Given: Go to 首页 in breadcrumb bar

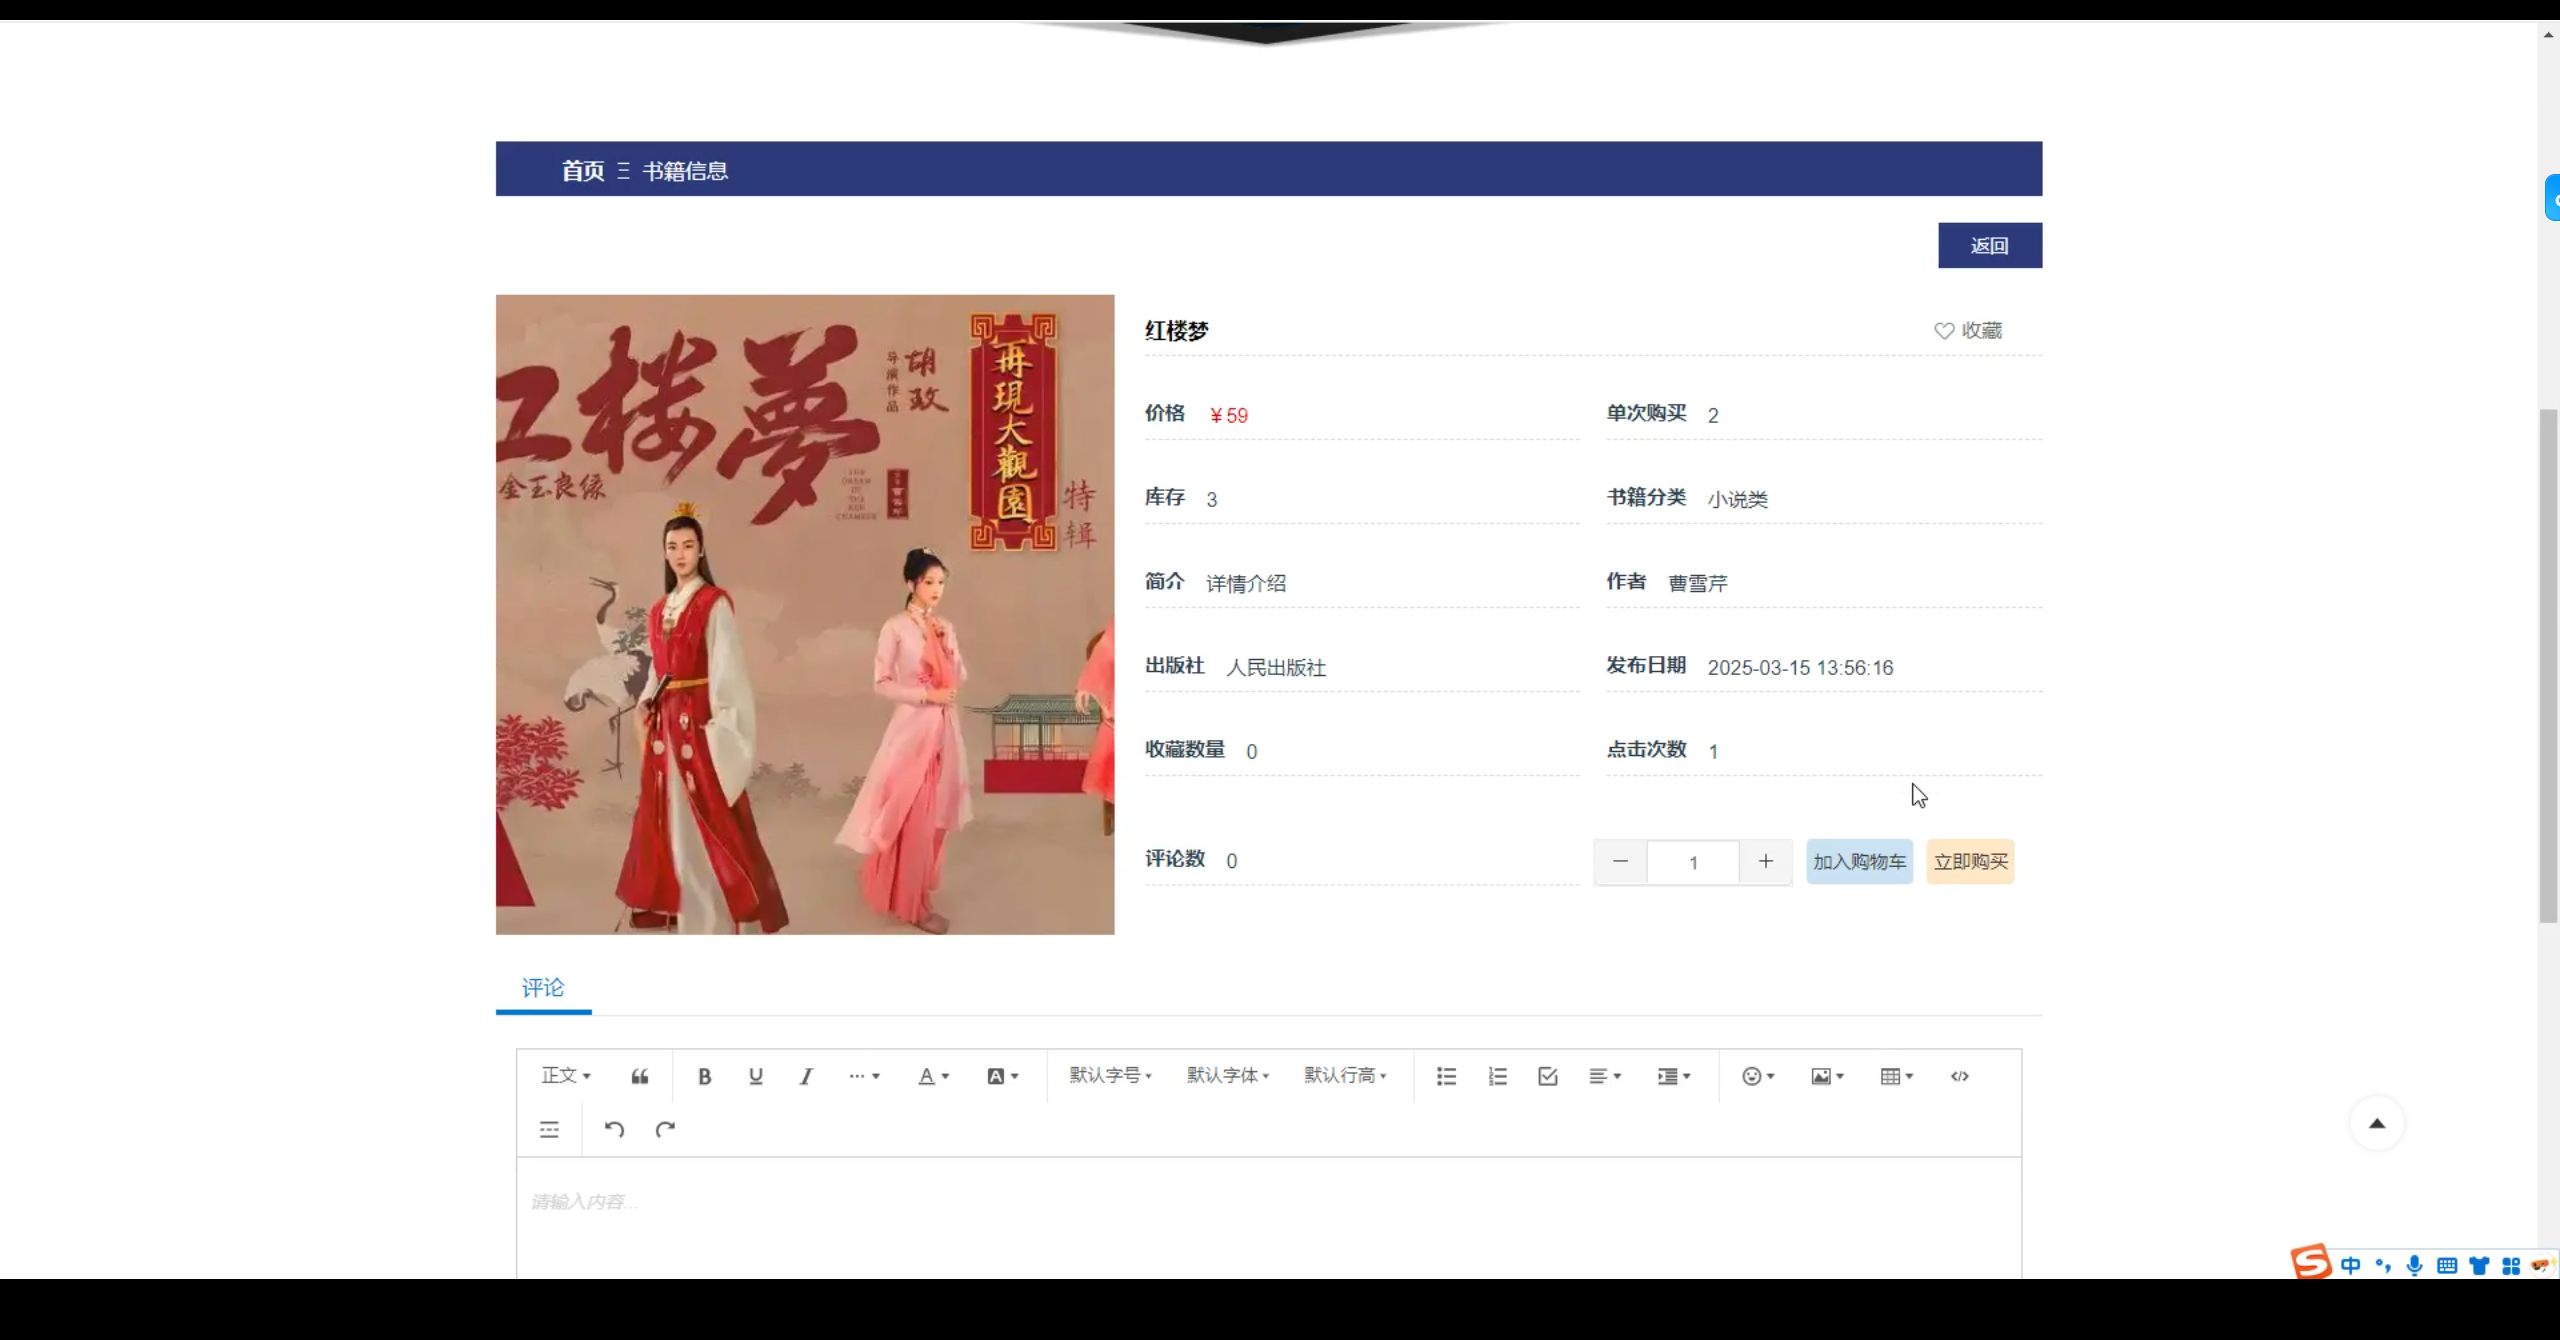Looking at the screenshot, I should [583, 171].
